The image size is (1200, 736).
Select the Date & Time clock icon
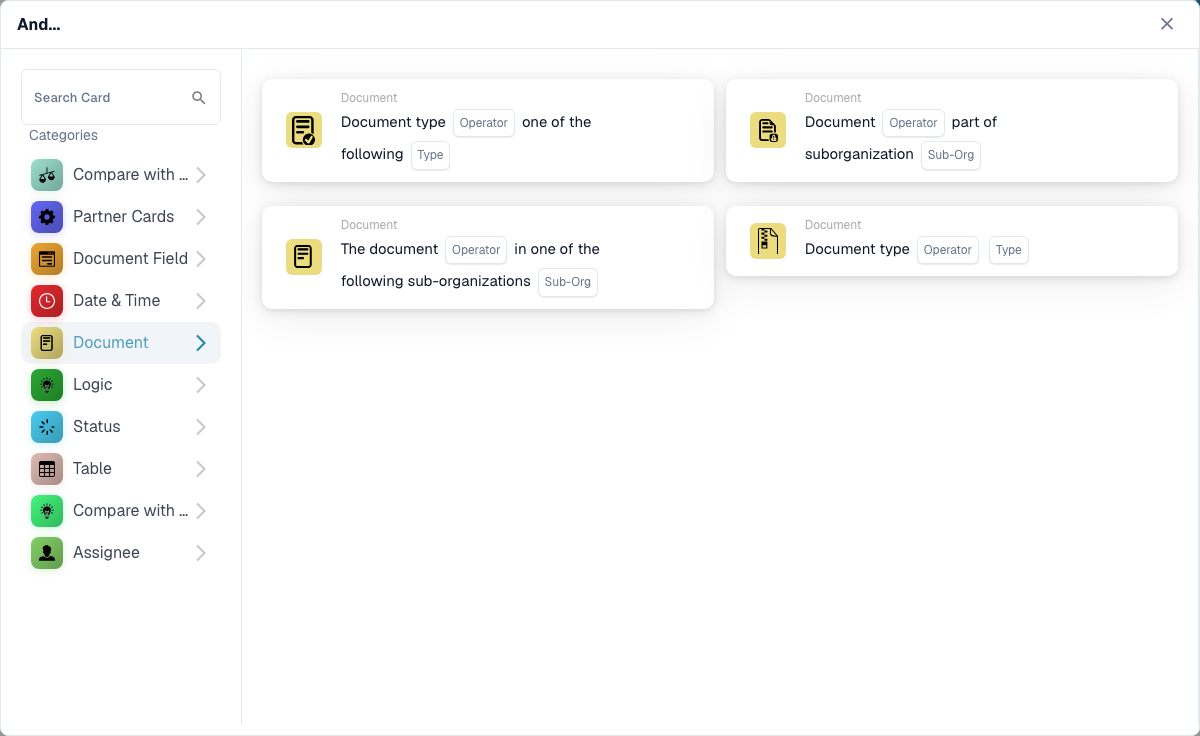[47, 301]
